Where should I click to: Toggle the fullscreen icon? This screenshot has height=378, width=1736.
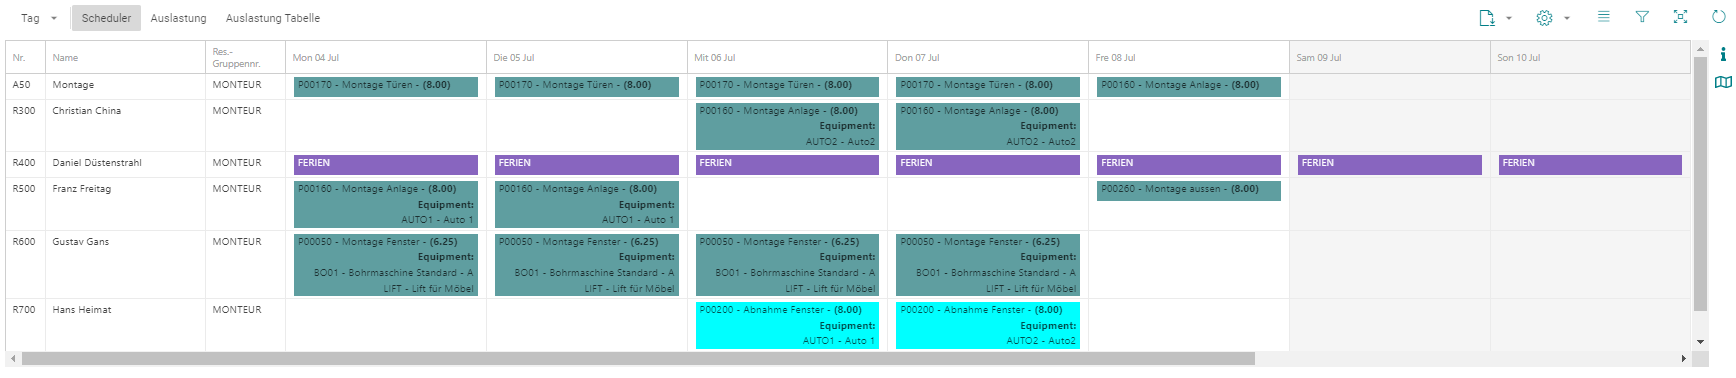point(1680,17)
